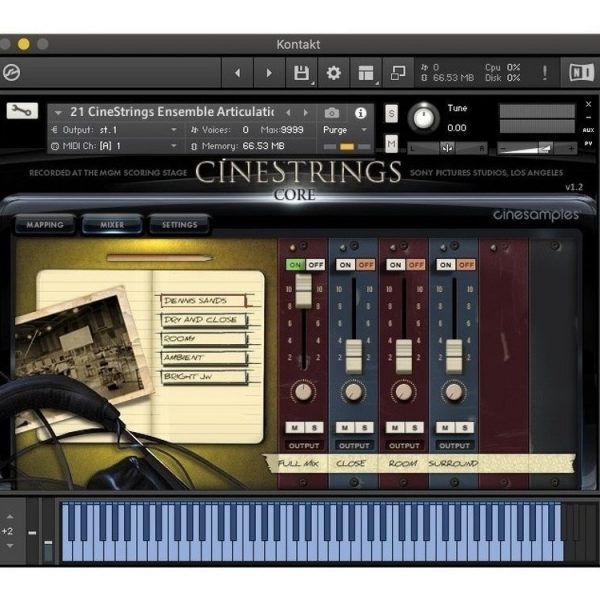Image resolution: width=600 pixels, height=600 pixels.
Task: Solo the Close channel
Action: (x=364, y=427)
